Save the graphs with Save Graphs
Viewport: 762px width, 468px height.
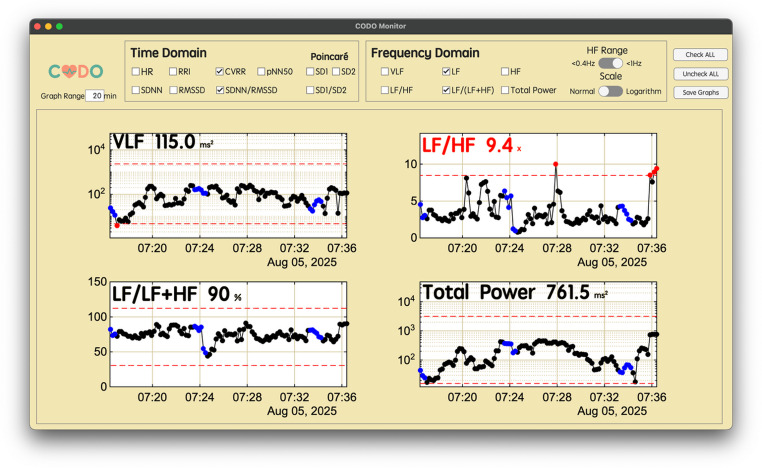(x=700, y=92)
